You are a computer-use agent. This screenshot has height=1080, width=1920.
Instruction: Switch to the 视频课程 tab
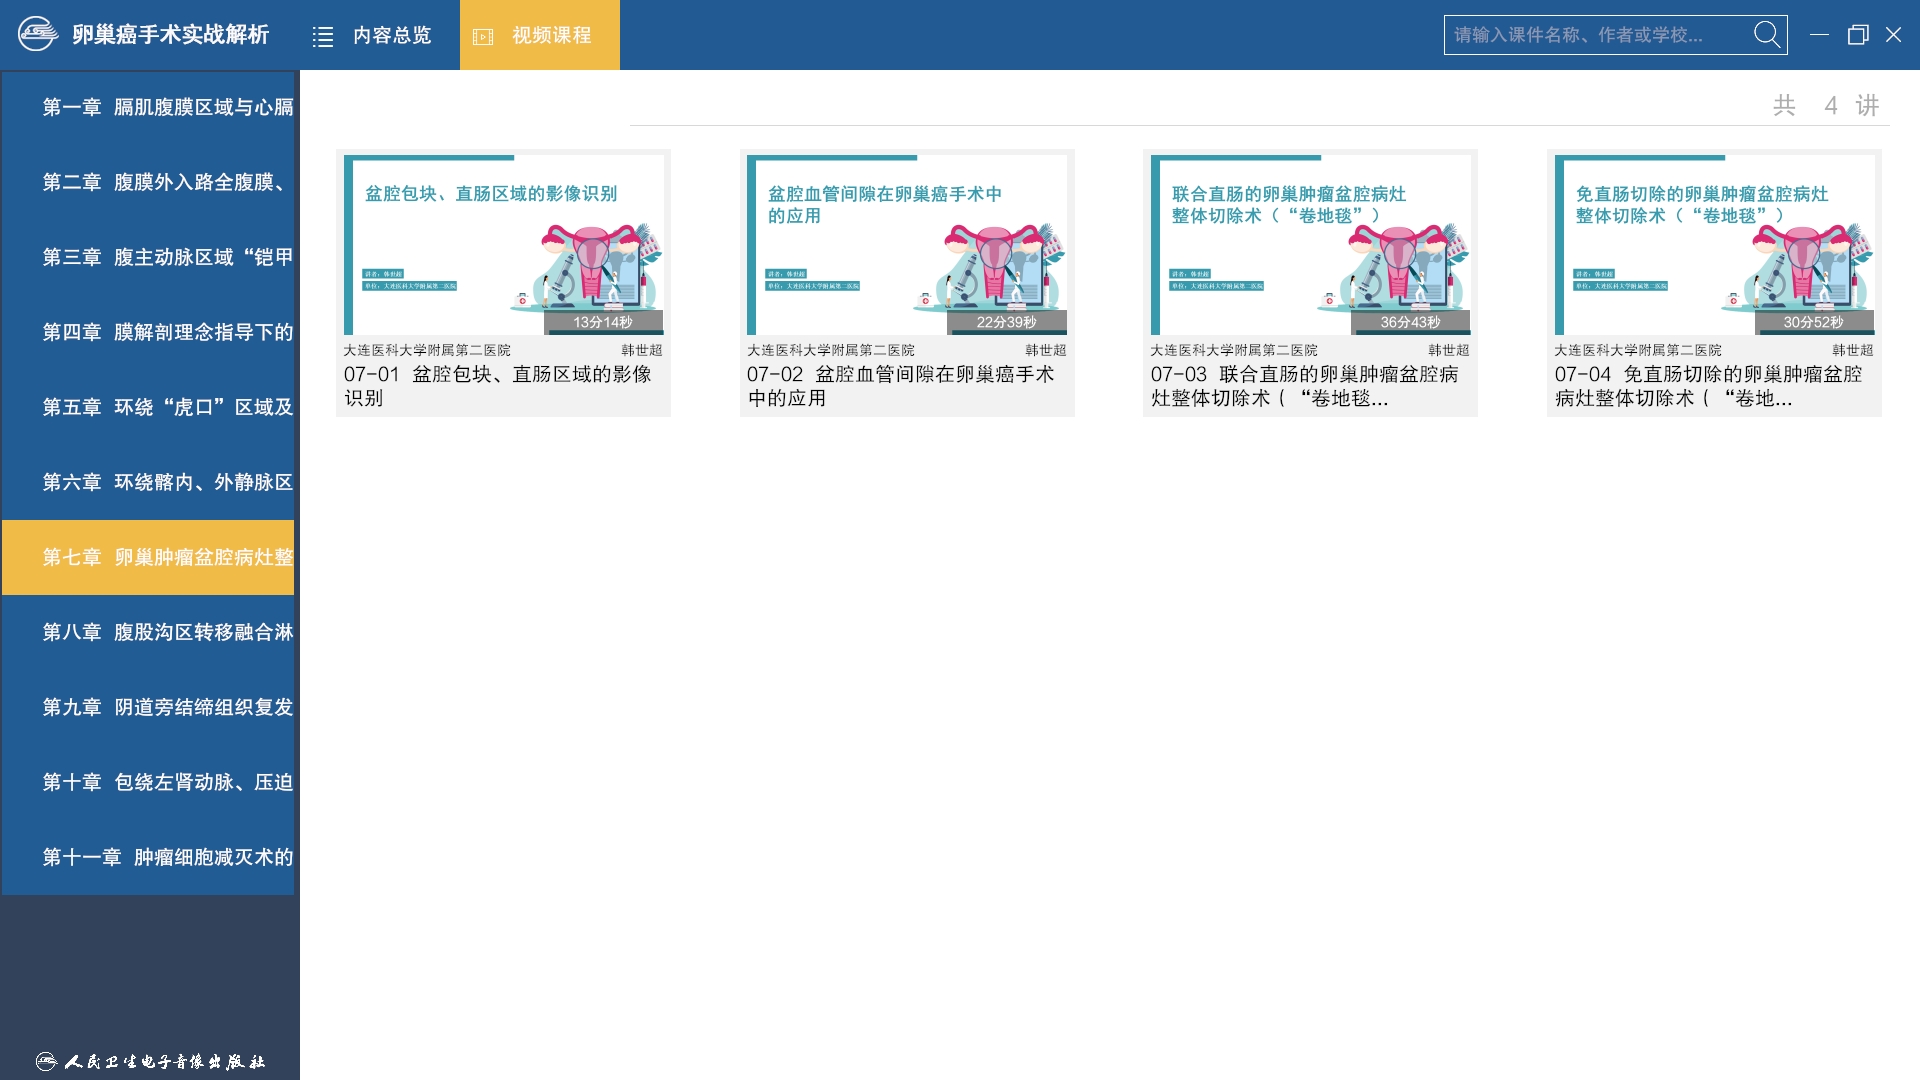pyautogui.click(x=551, y=36)
